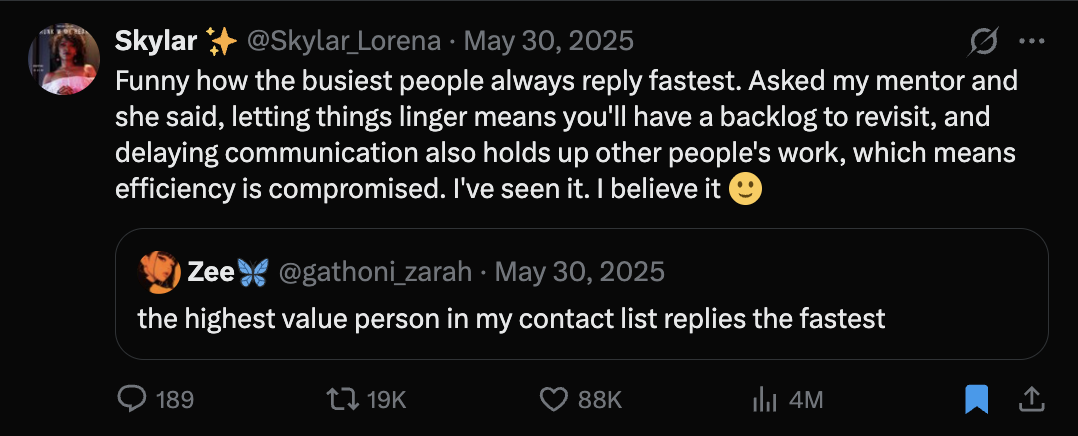Click the Skylar display name
The height and width of the screenshot is (436, 1078).
pos(156,41)
